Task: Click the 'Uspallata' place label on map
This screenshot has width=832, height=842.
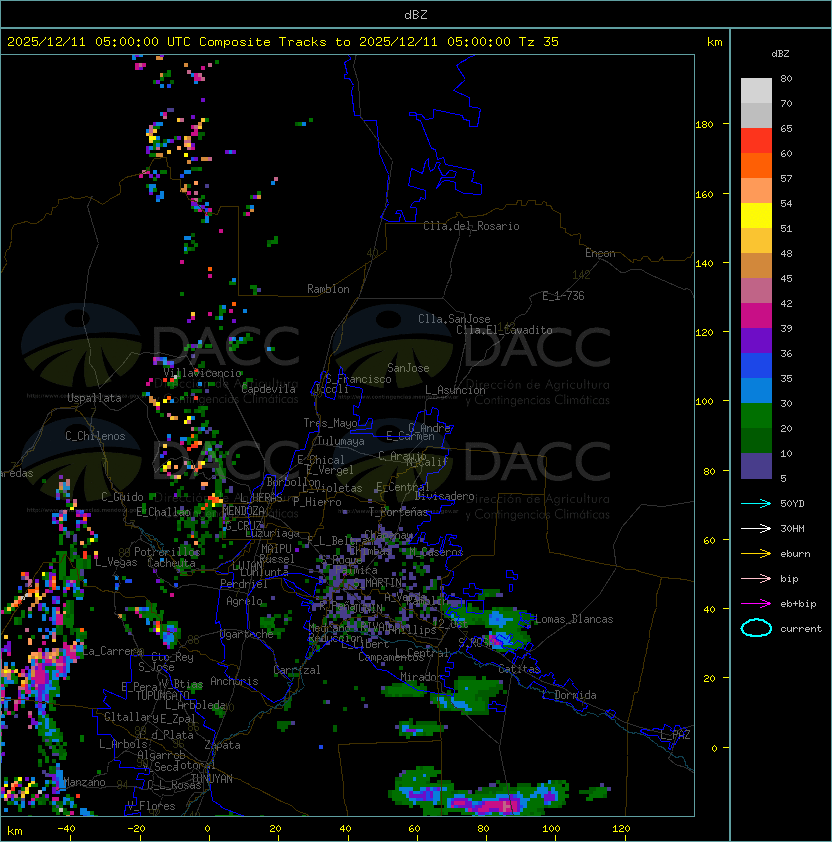Action: click(95, 398)
